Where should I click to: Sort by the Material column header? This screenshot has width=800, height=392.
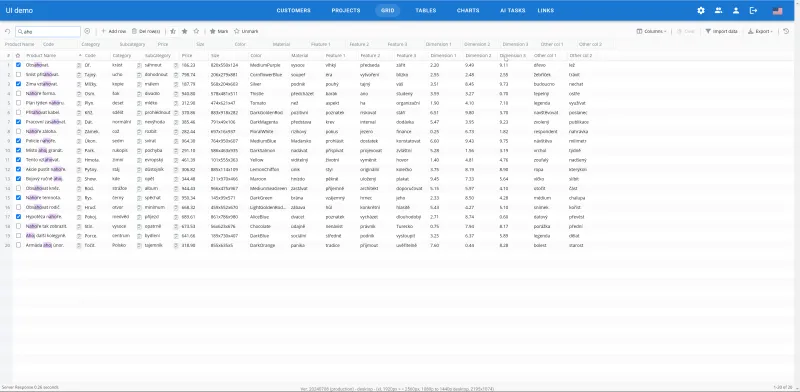coord(299,55)
